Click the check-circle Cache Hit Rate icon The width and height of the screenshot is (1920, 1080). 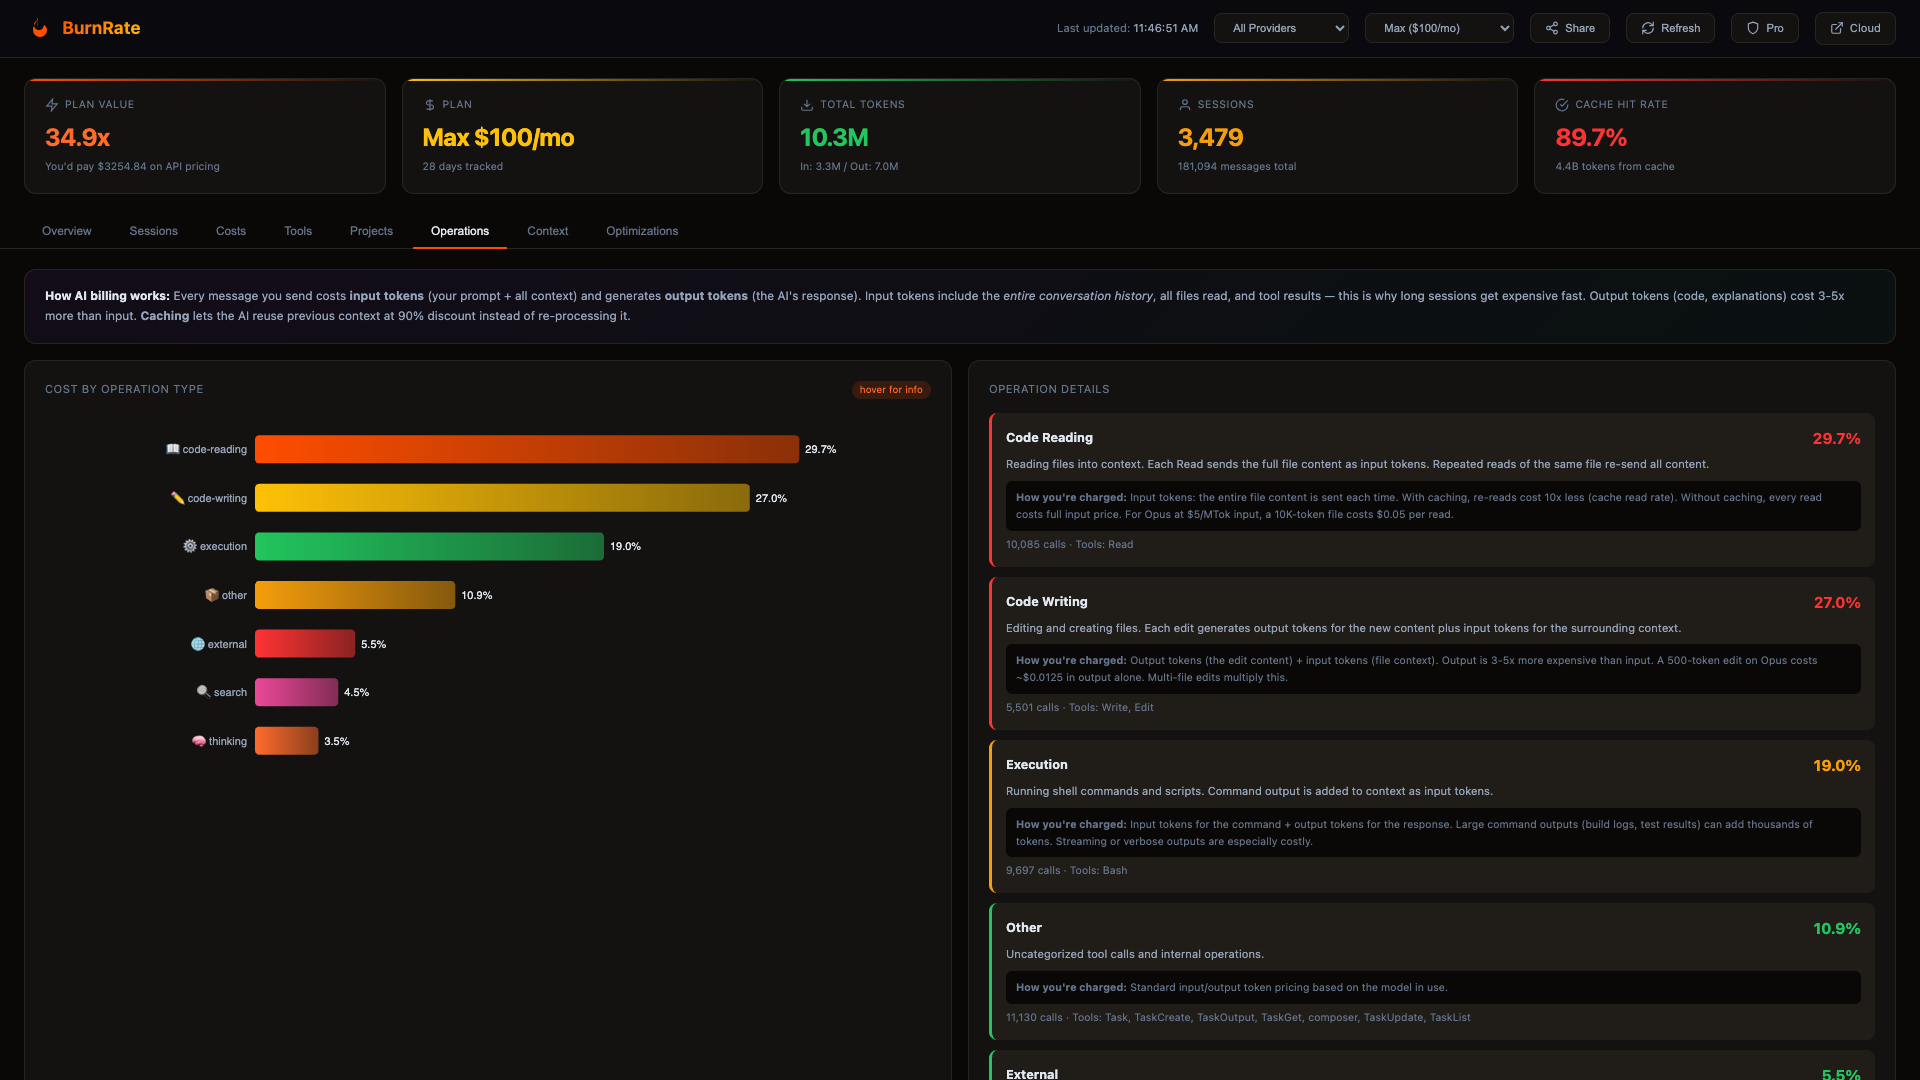pos(1562,105)
